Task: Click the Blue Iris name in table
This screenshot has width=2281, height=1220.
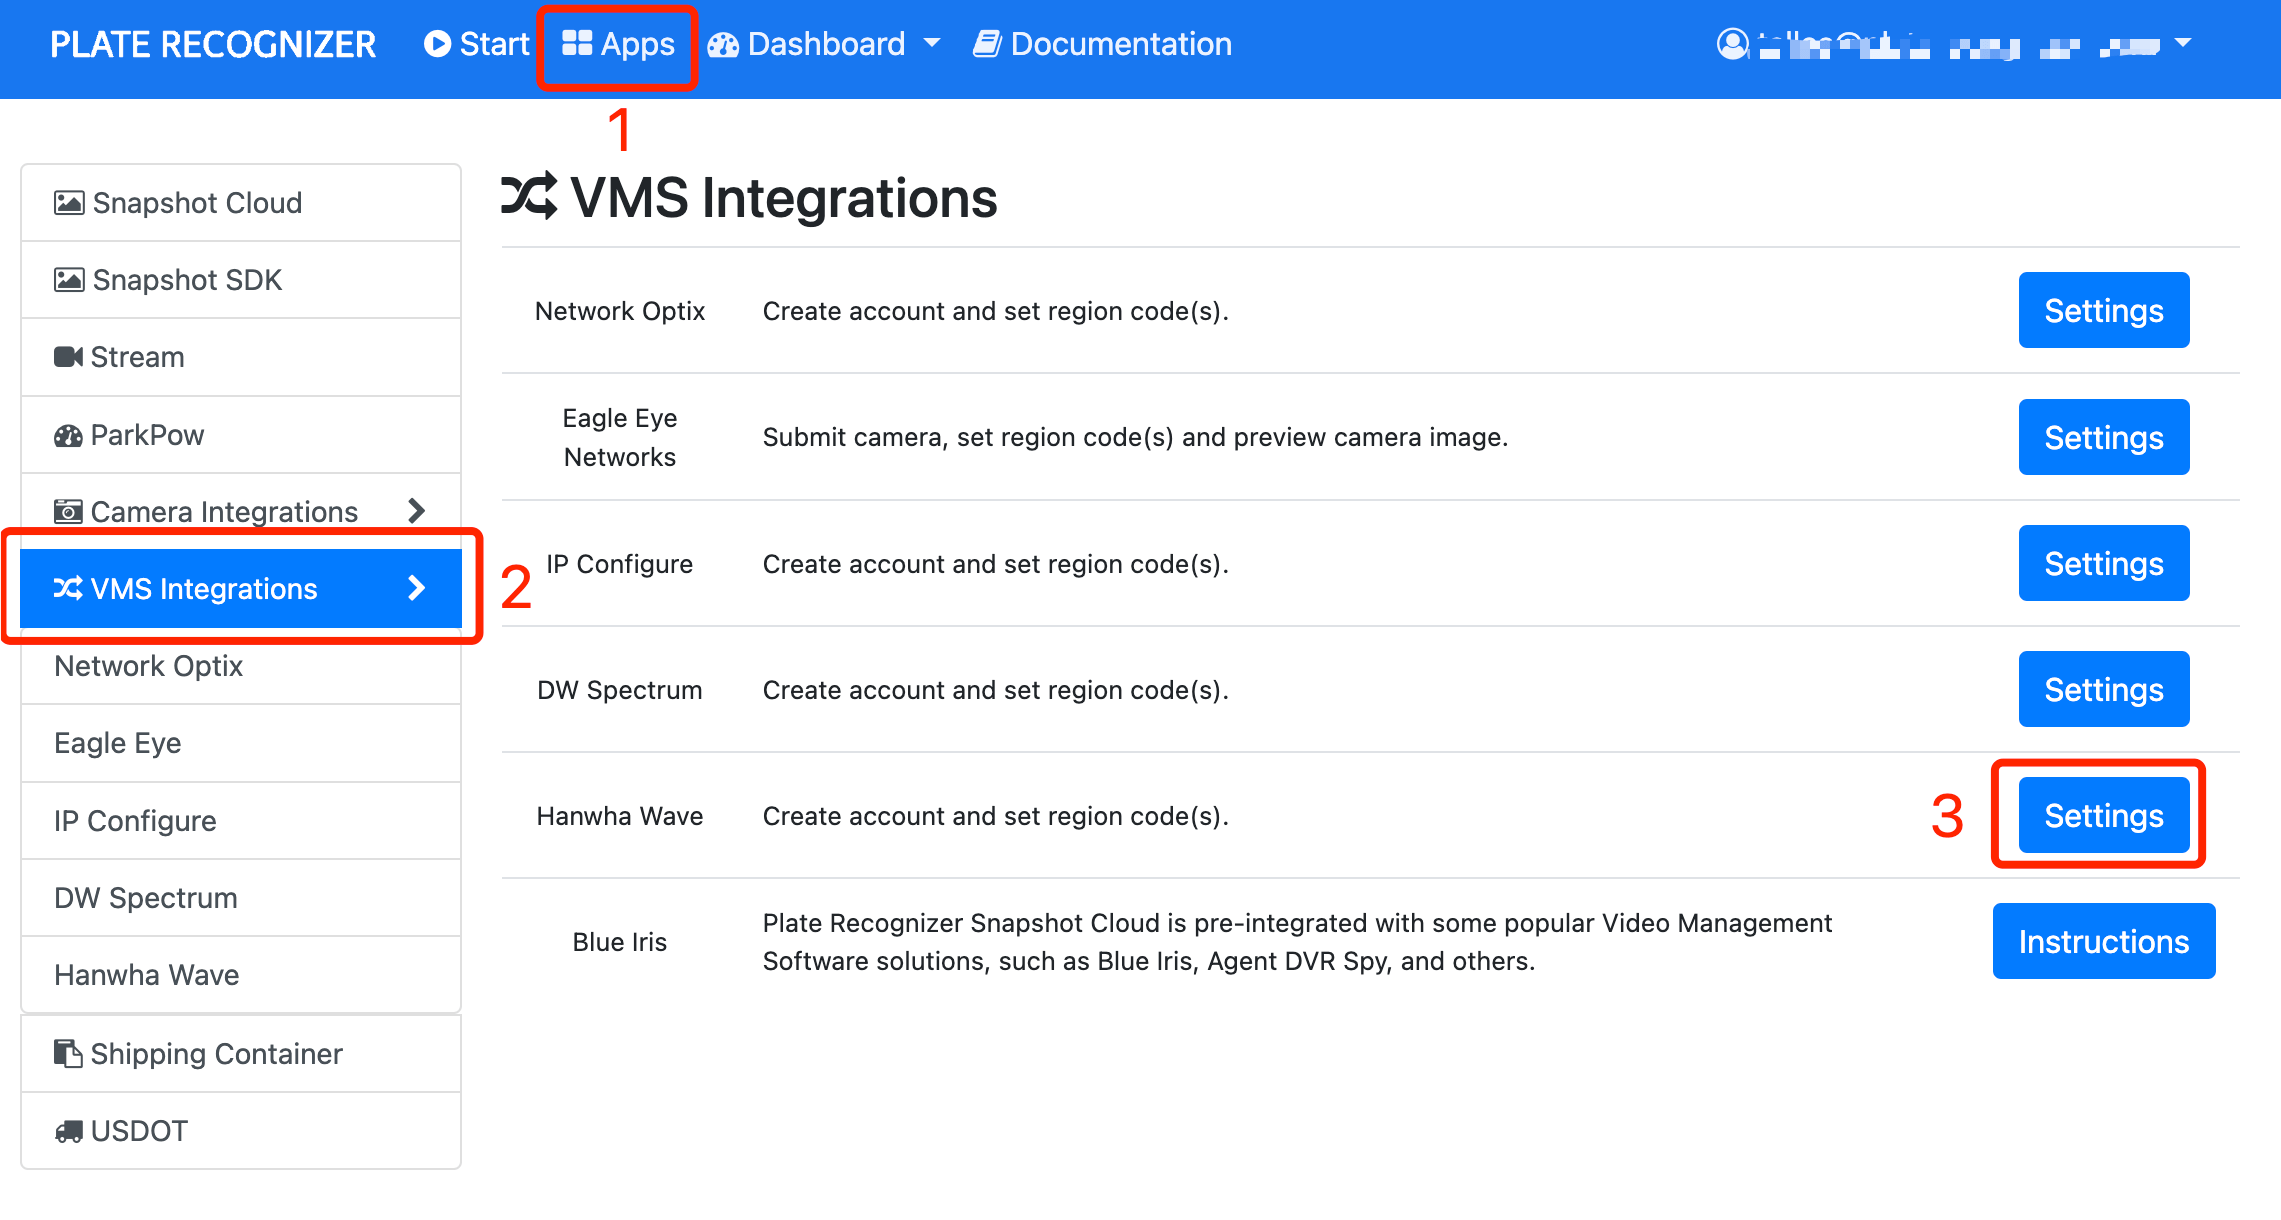Action: [620, 942]
